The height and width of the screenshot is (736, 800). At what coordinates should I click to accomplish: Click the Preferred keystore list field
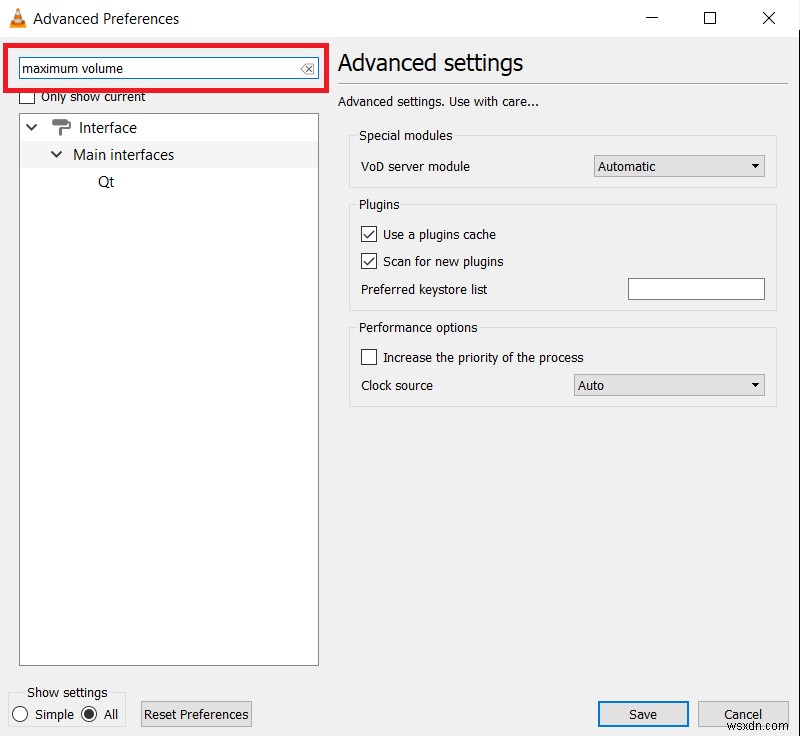(x=696, y=288)
